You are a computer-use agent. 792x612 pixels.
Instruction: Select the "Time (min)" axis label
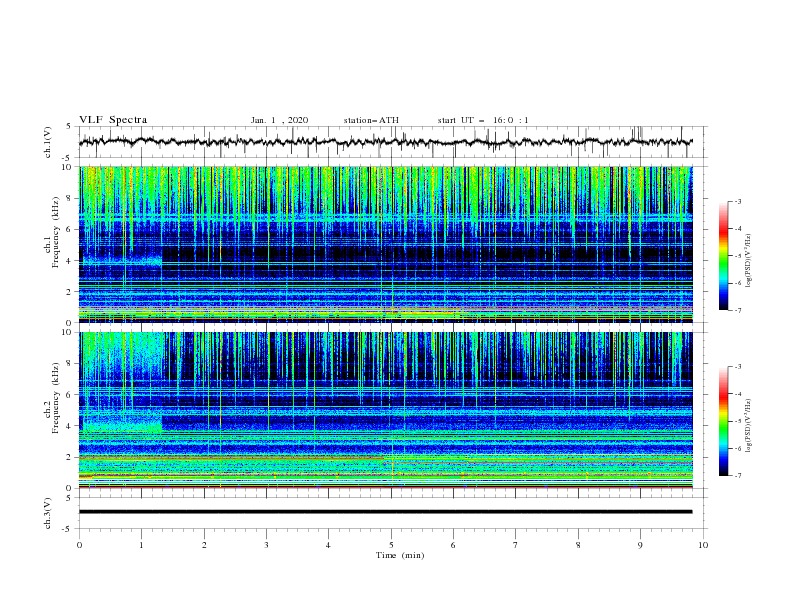400,555
